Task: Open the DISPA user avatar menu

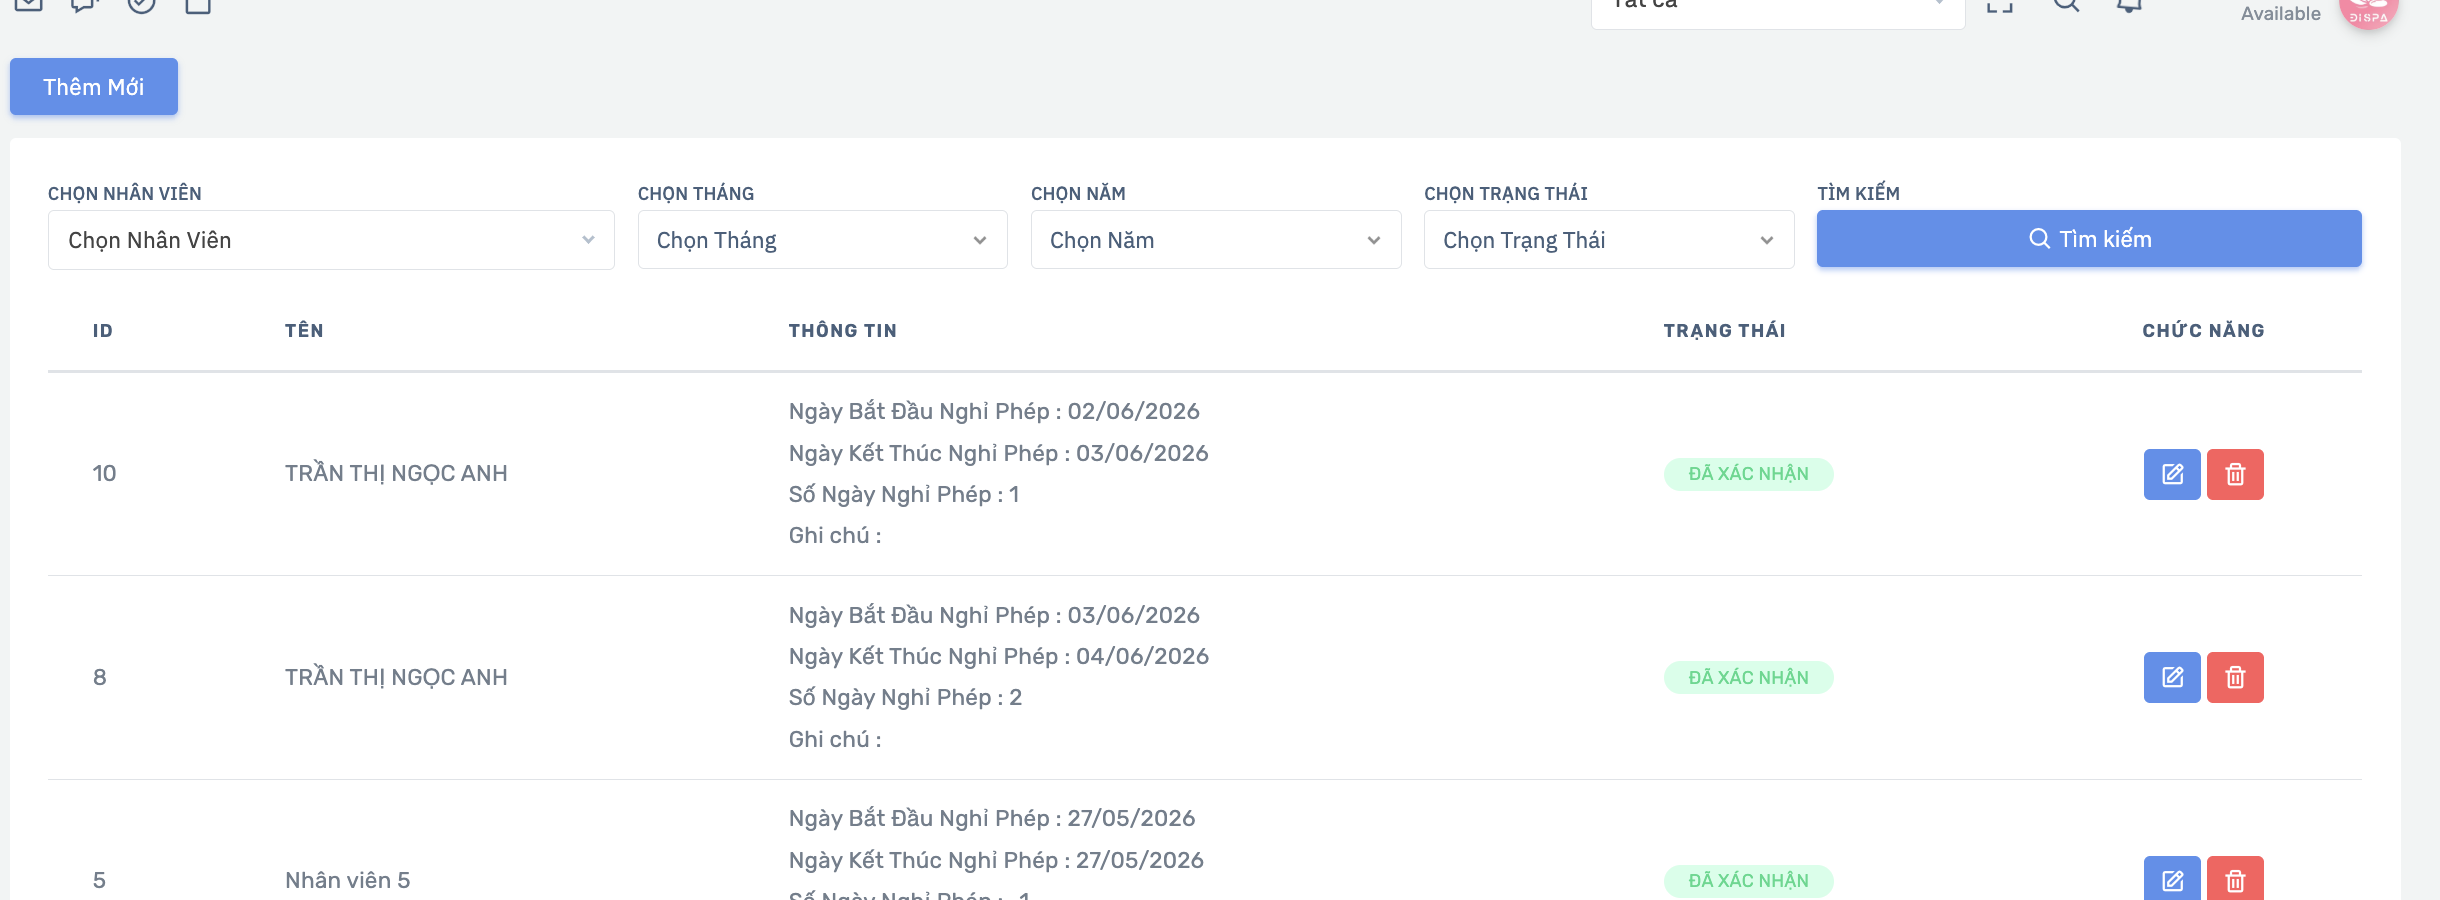Action: pos(2368,10)
